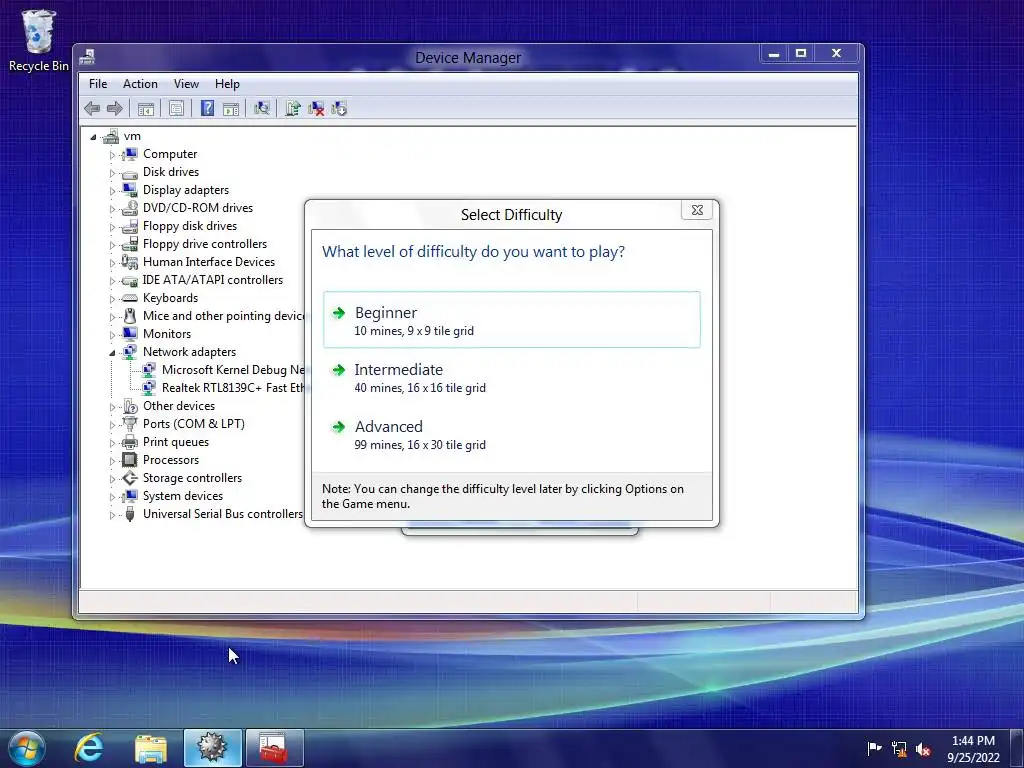Select the Microsoft Kernel Debug network adapter
The image size is (1024, 768).
[x=233, y=370]
